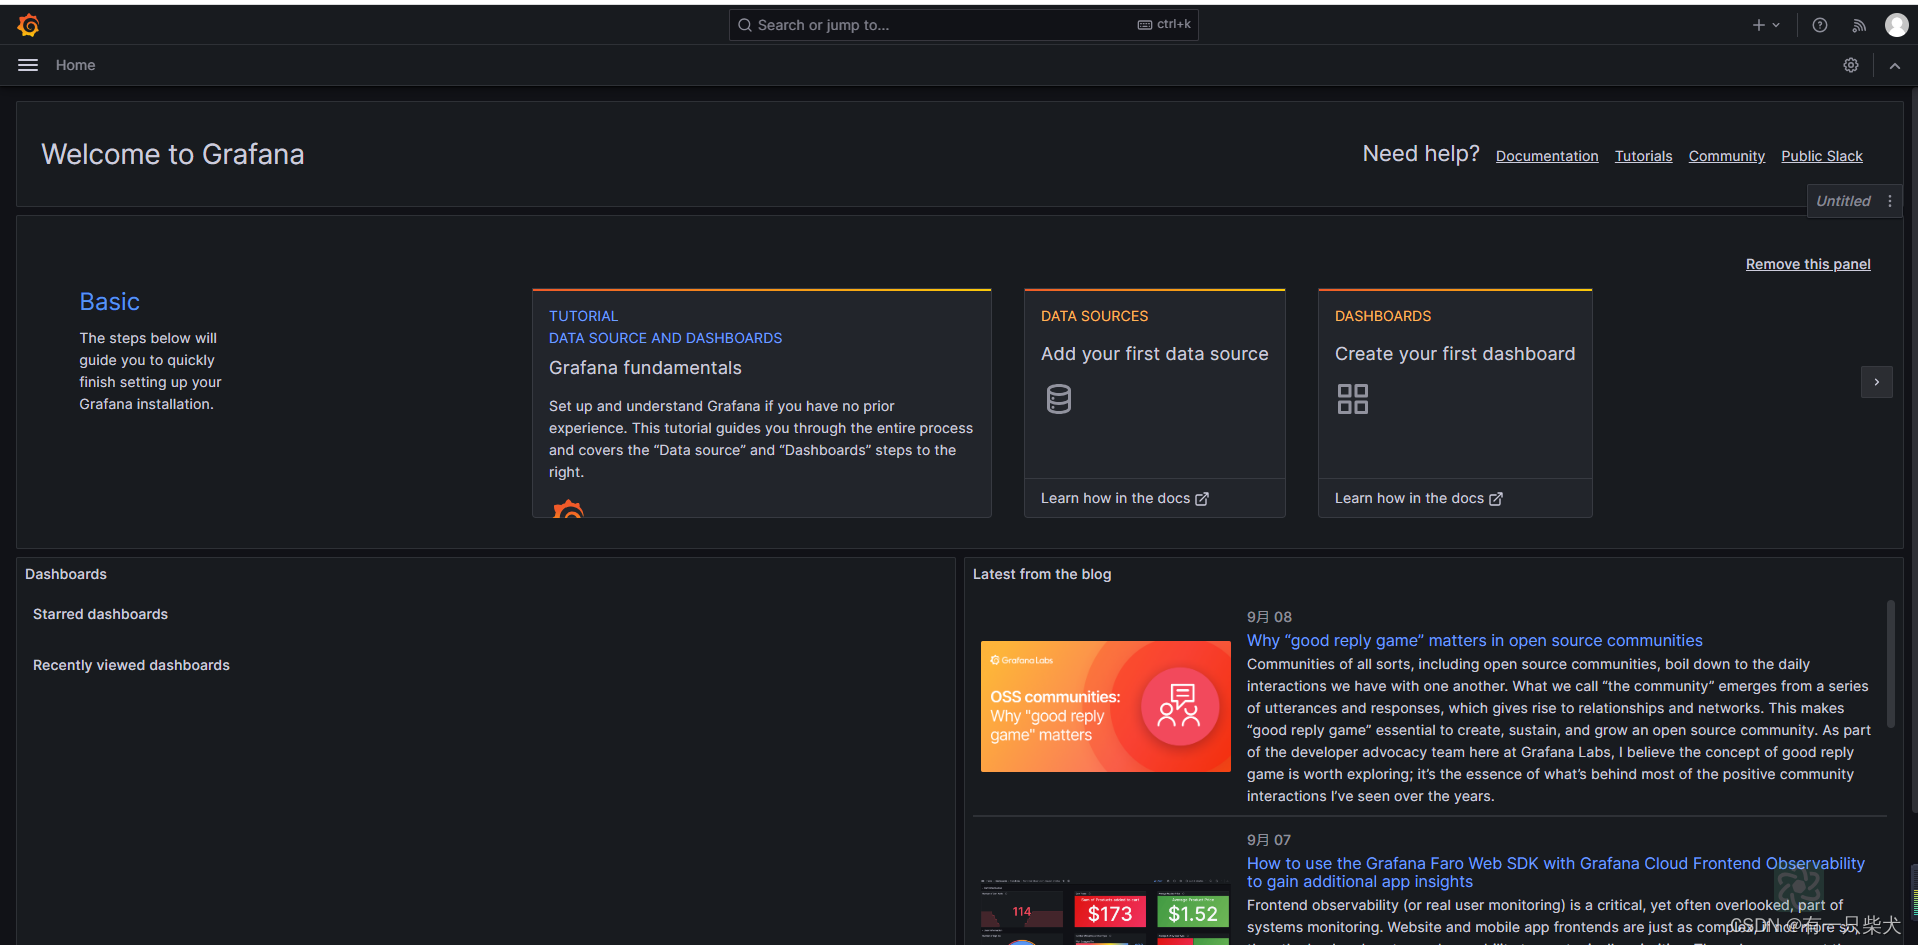
Task: Open the Untitled panel kebab menu
Action: tap(1891, 200)
